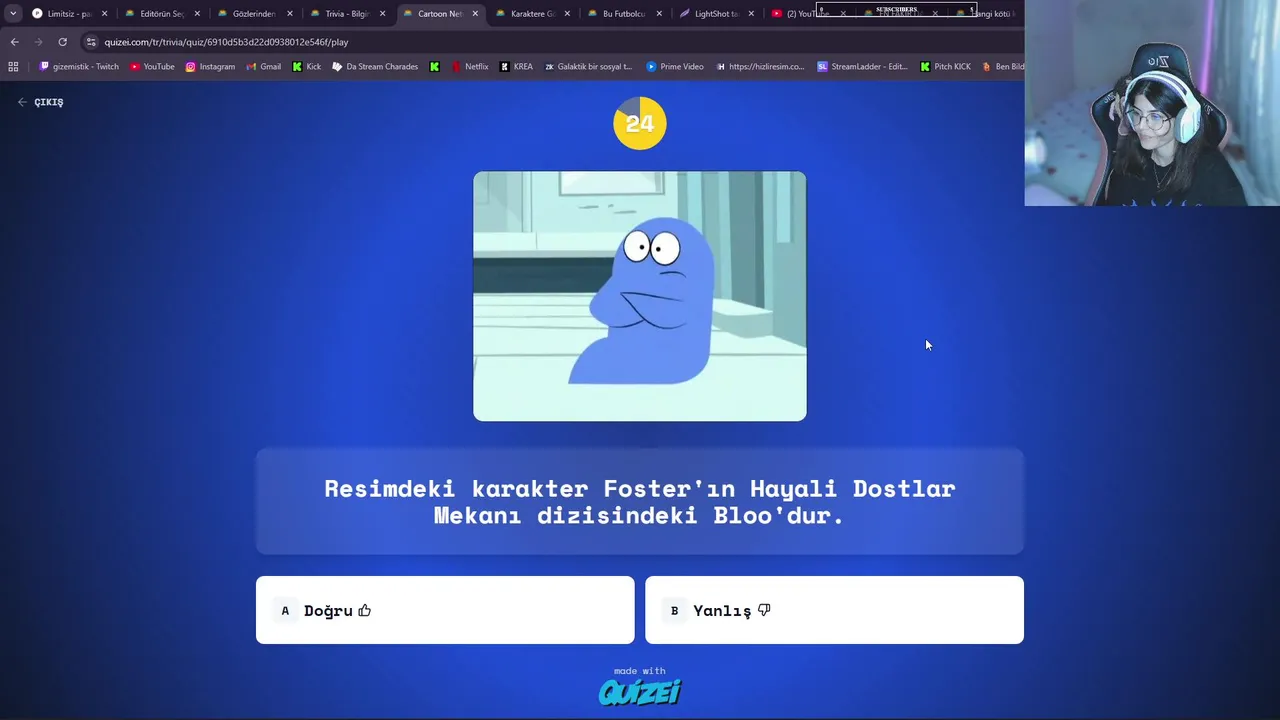Open the Netflix bookmark
Screen dimensions: 1280x720
point(470,67)
